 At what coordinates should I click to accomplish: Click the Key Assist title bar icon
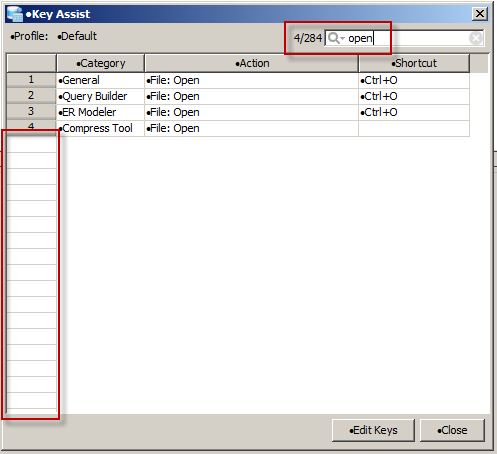[15, 14]
